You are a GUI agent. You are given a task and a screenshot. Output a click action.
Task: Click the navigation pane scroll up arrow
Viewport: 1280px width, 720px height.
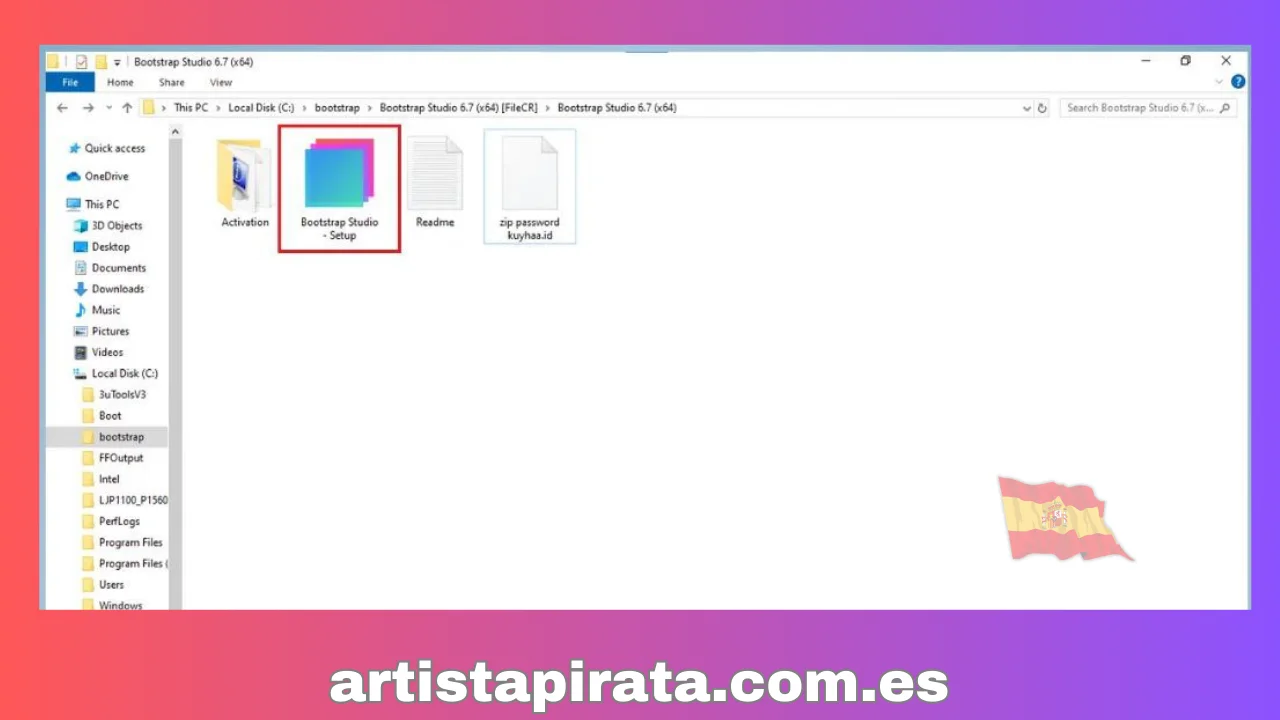(x=176, y=131)
